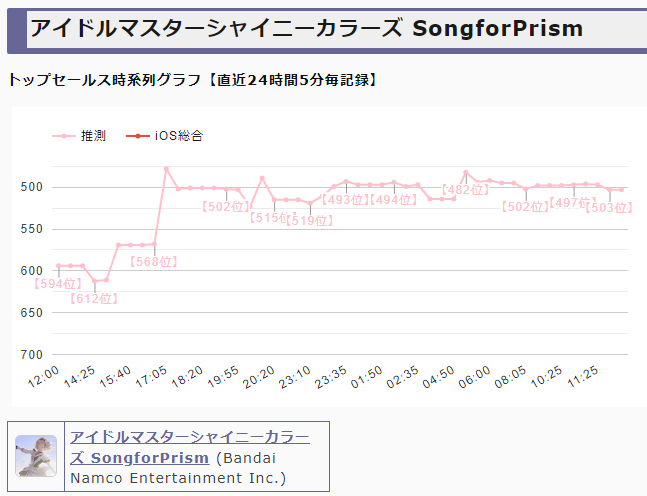The width and height of the screenshot is (647, 496).
Task: Click the 493位 data label
Action: pos(346,200)
